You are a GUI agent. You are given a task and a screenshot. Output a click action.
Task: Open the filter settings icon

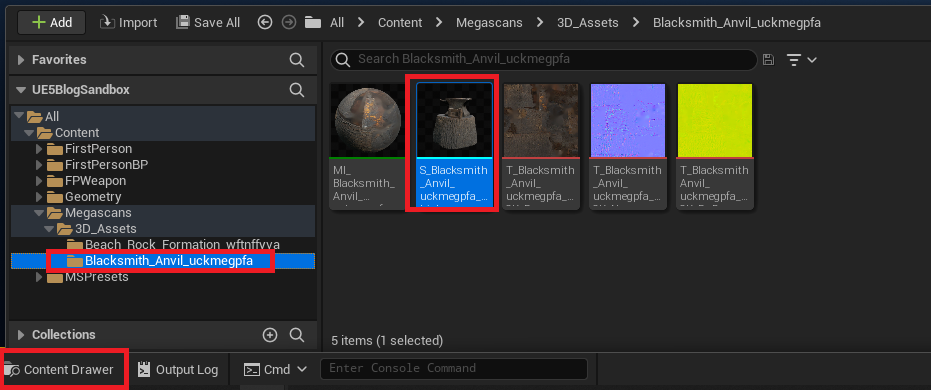click(x=802, y=59)
